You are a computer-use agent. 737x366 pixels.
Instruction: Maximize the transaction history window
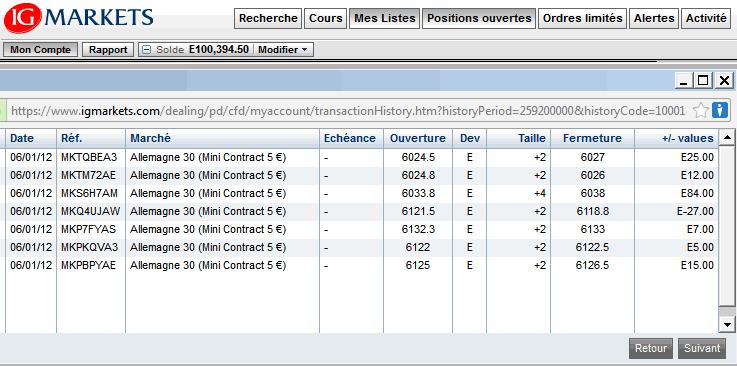(703, 81)
